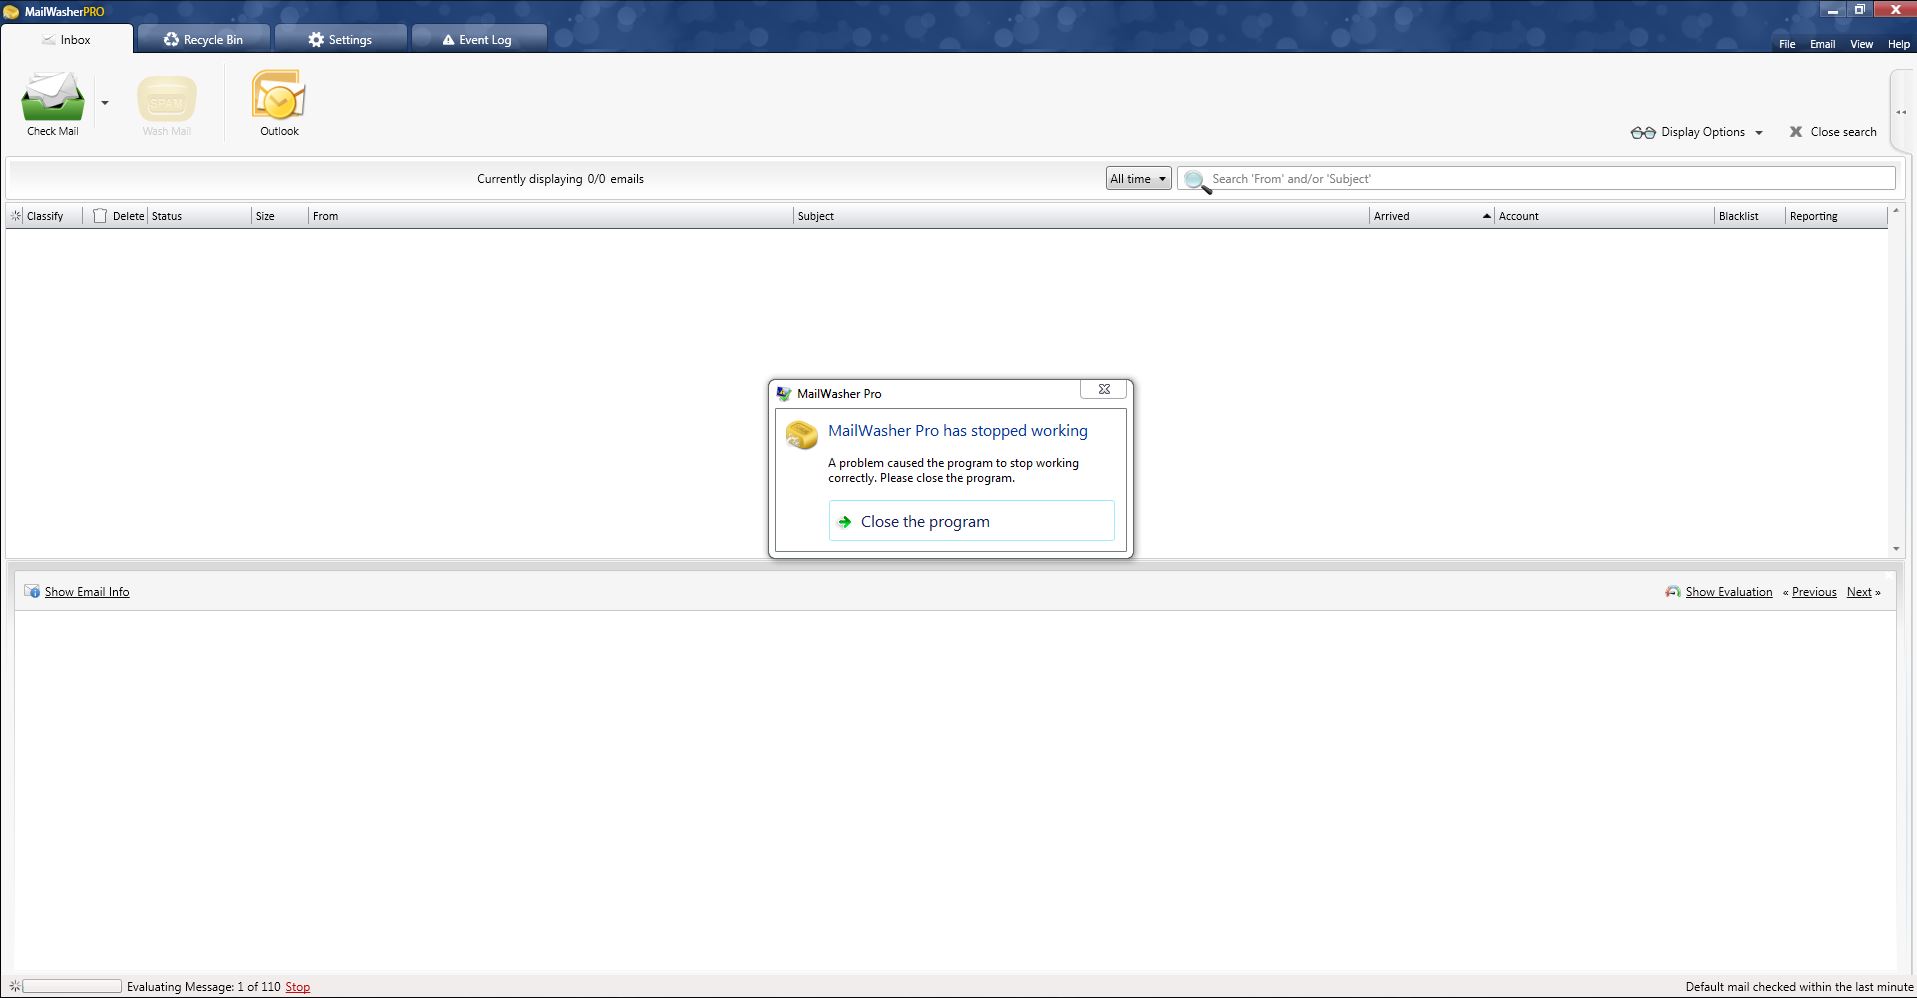Viewport: 1917px width, 998px height.
Task: Click the Settings gear icon
Action: pyautogui.click(x=316, y=40)
